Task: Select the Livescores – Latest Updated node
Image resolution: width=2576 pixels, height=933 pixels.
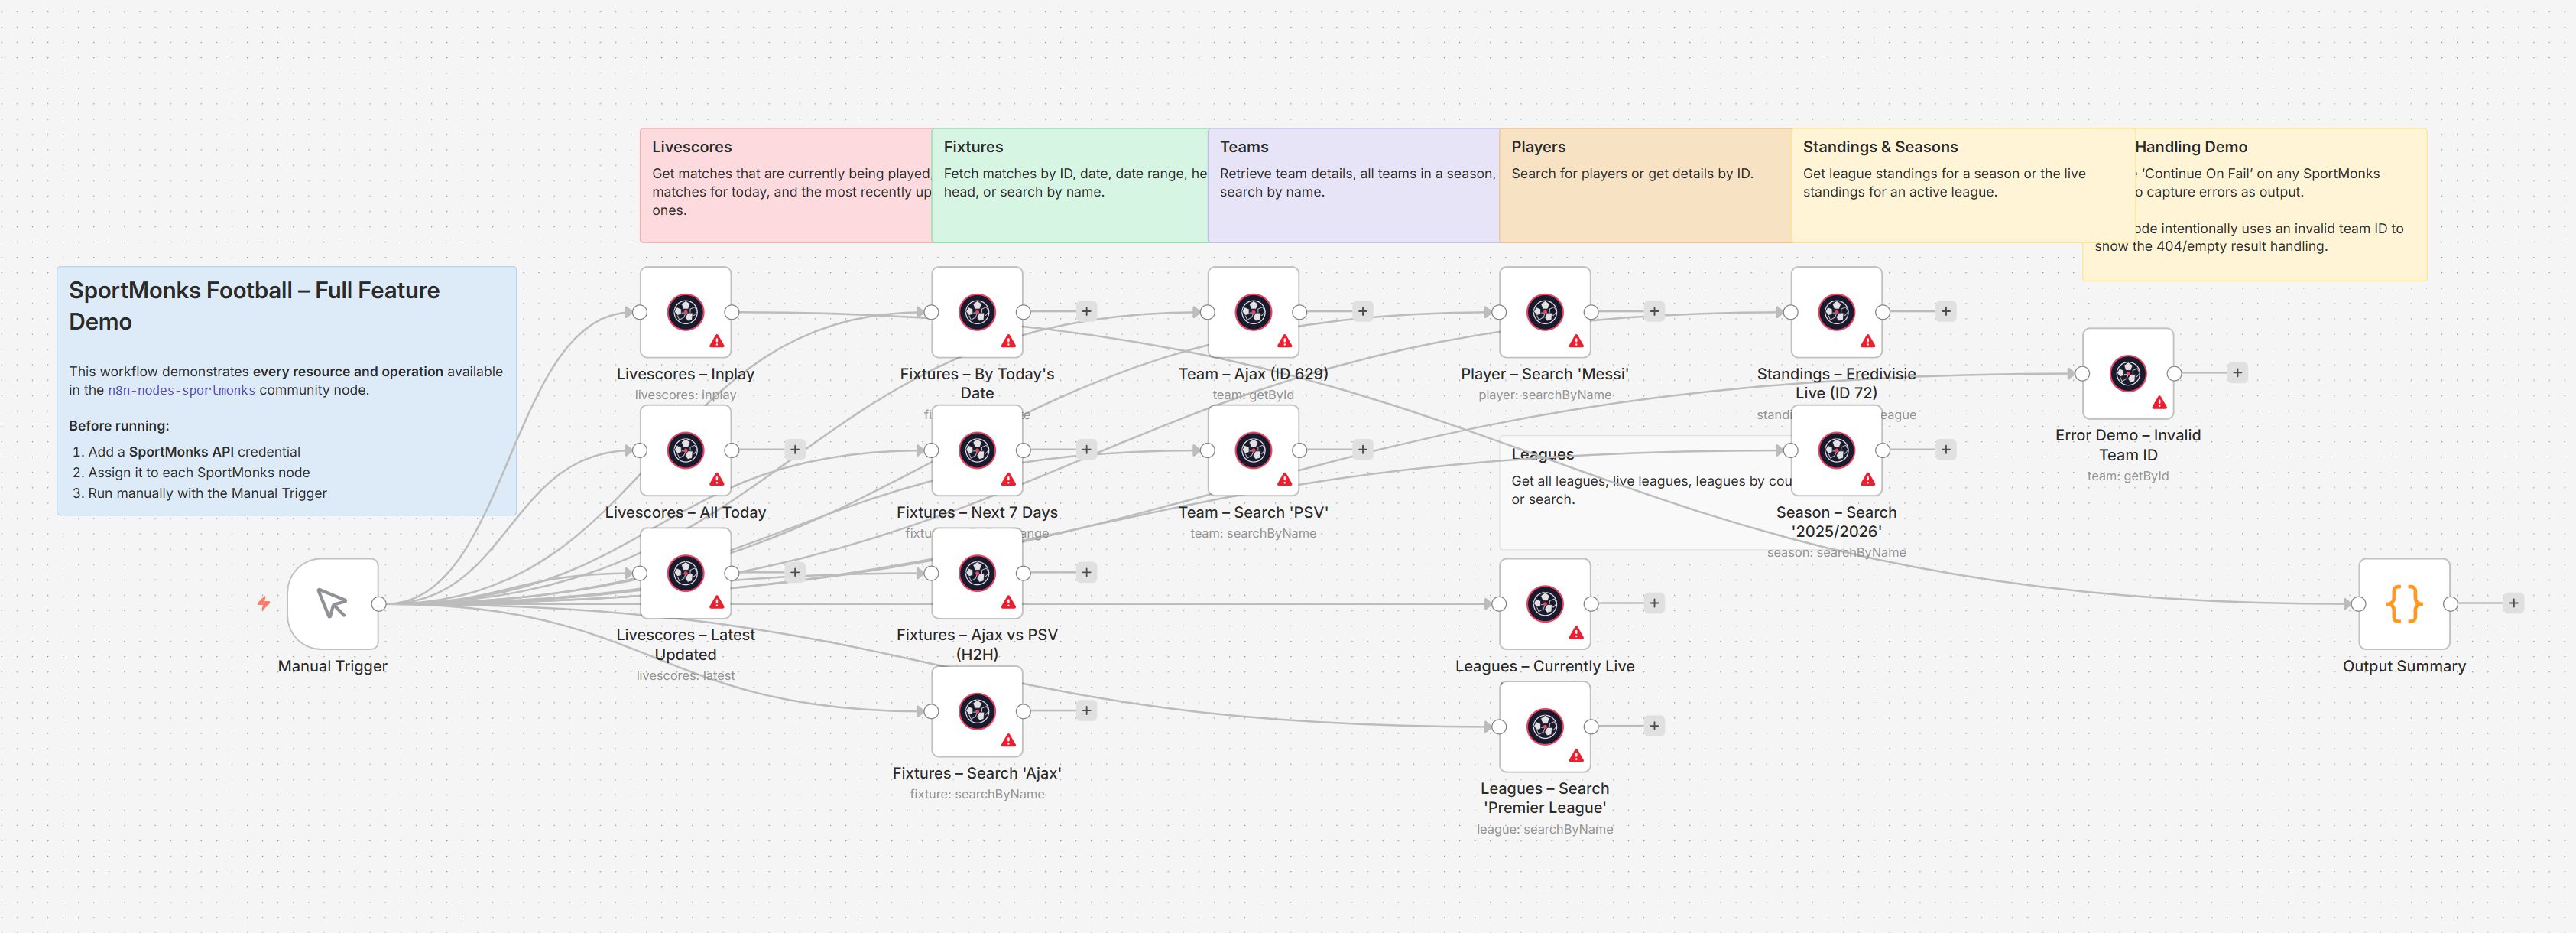Action: [x=685, y=573]
